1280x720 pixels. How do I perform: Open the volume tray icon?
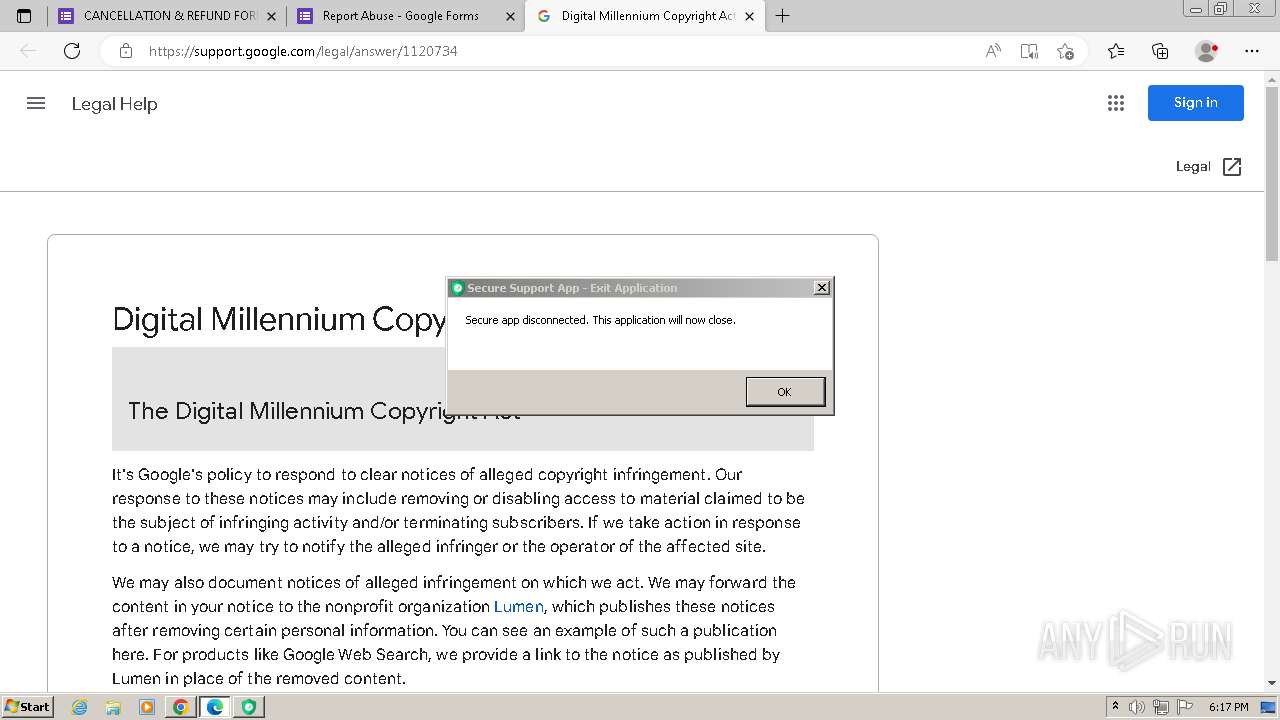[x=1137, y=707]
